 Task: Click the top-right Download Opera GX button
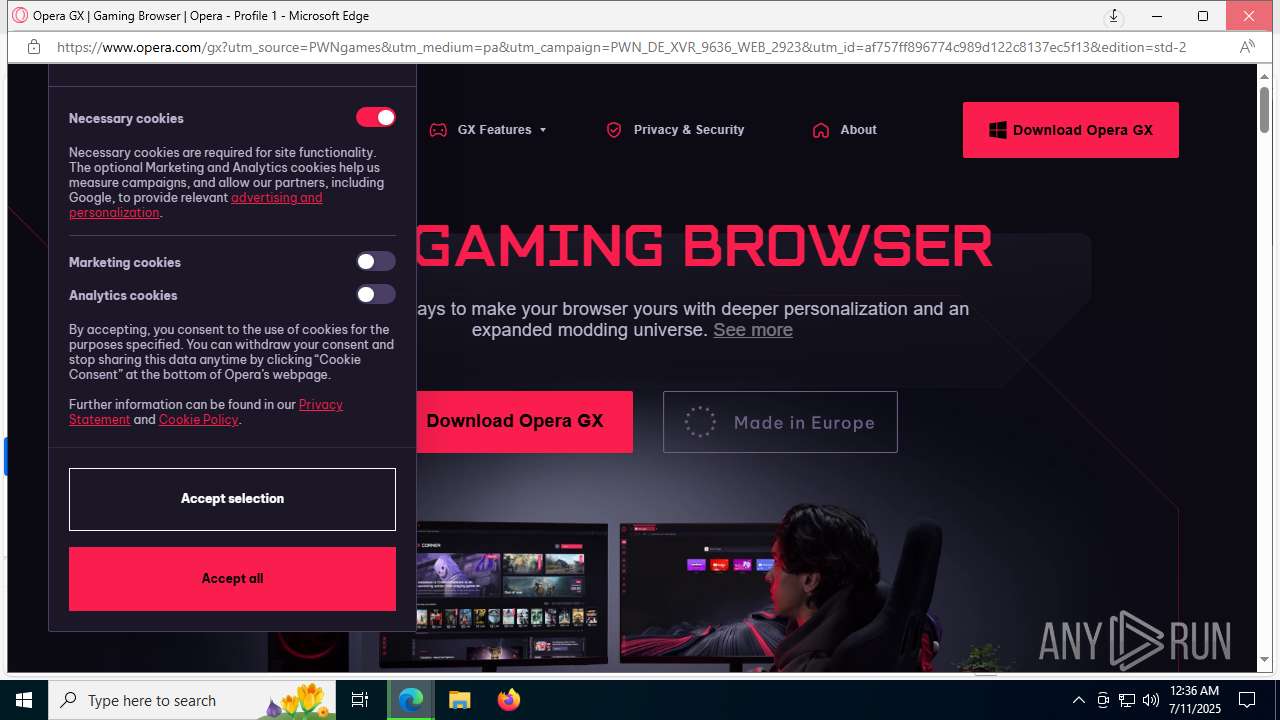click(1071, 130)
